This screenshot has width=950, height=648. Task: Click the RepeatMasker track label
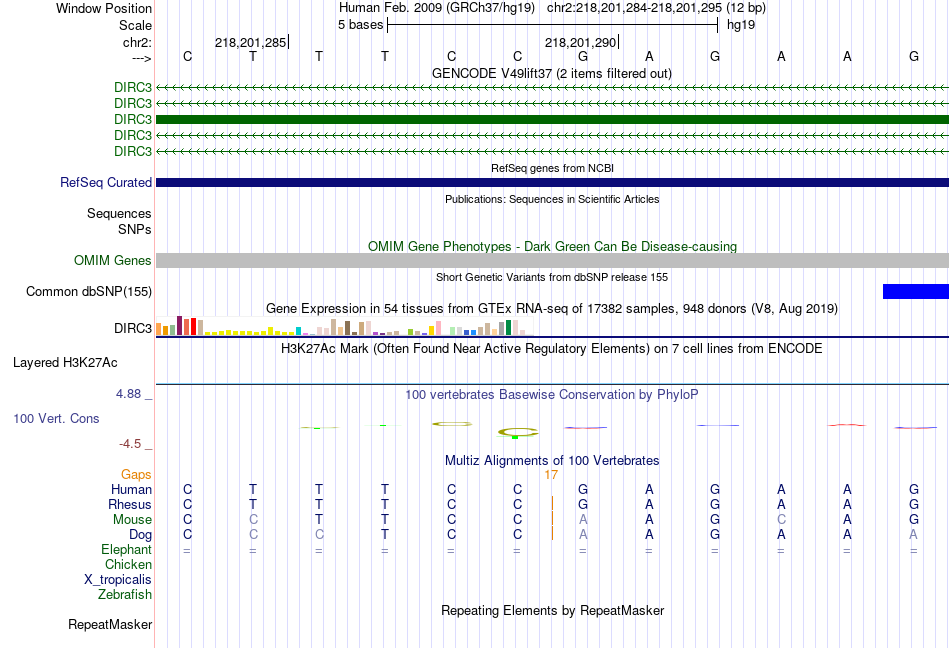(x=110, y=624)
